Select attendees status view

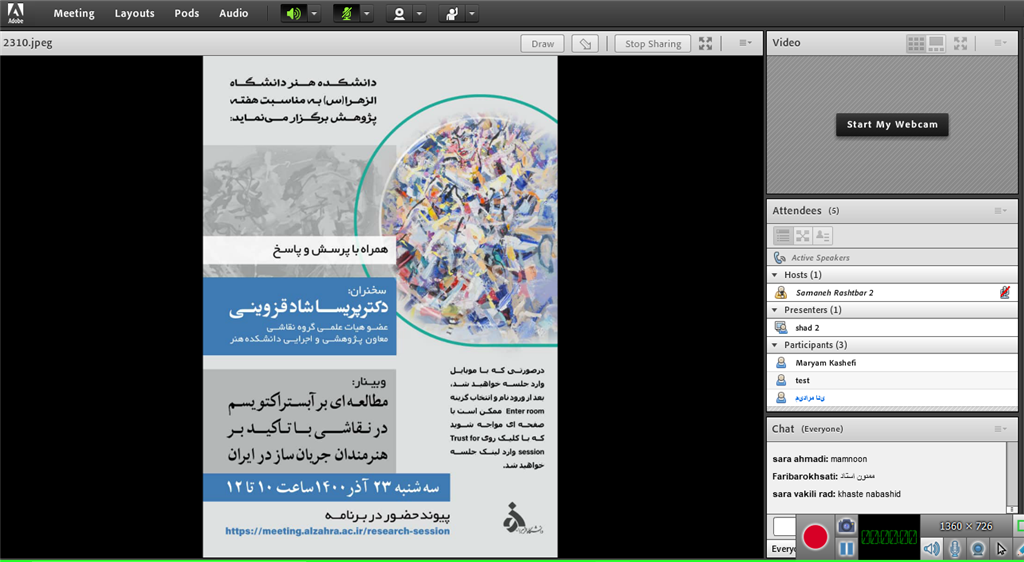822,236
